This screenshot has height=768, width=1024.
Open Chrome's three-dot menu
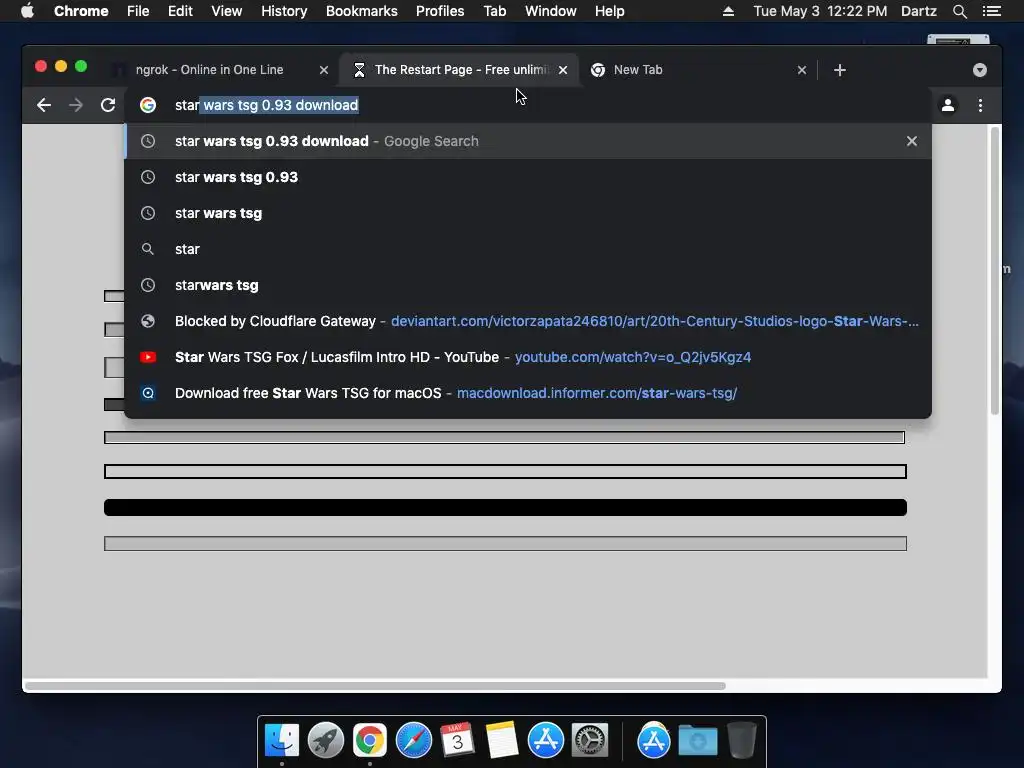(980, 105)
